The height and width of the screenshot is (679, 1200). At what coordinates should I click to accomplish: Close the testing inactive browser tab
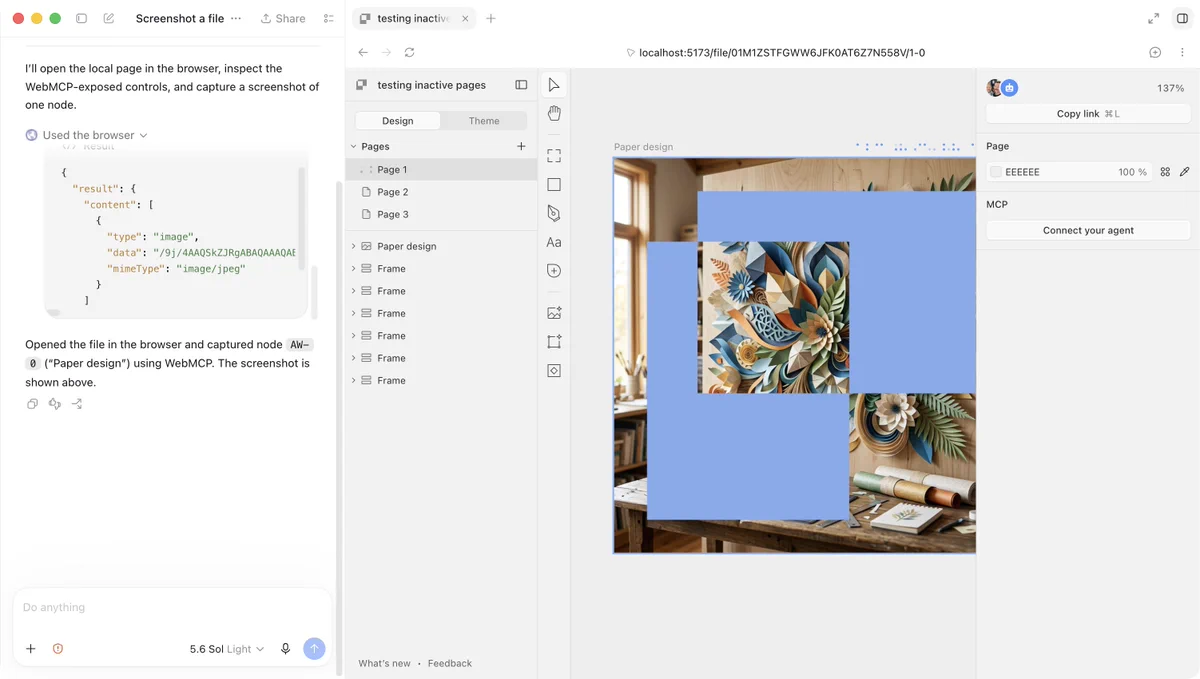465,18
